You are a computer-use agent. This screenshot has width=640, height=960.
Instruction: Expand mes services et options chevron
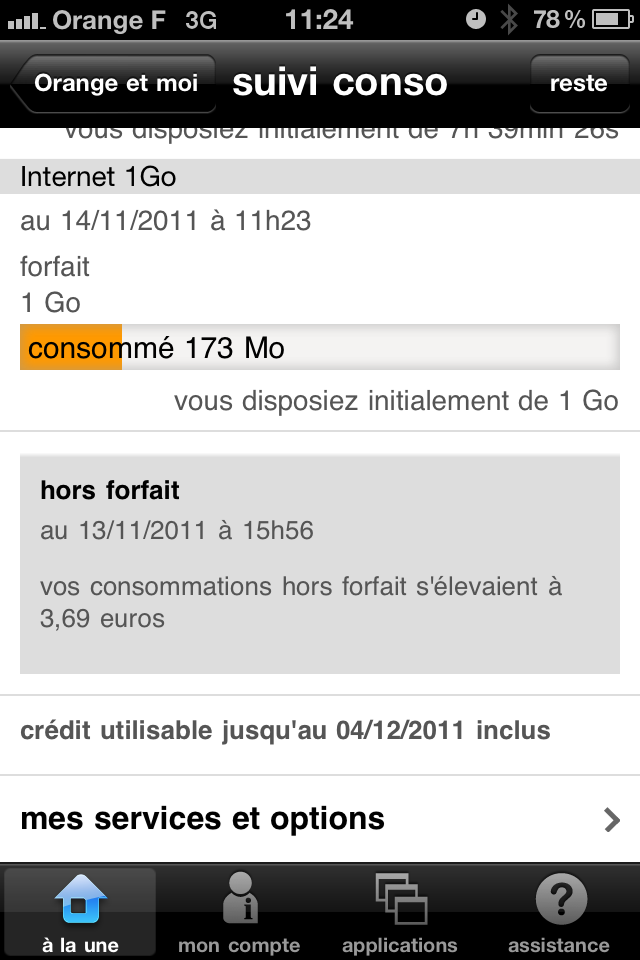tap(612, 820)
